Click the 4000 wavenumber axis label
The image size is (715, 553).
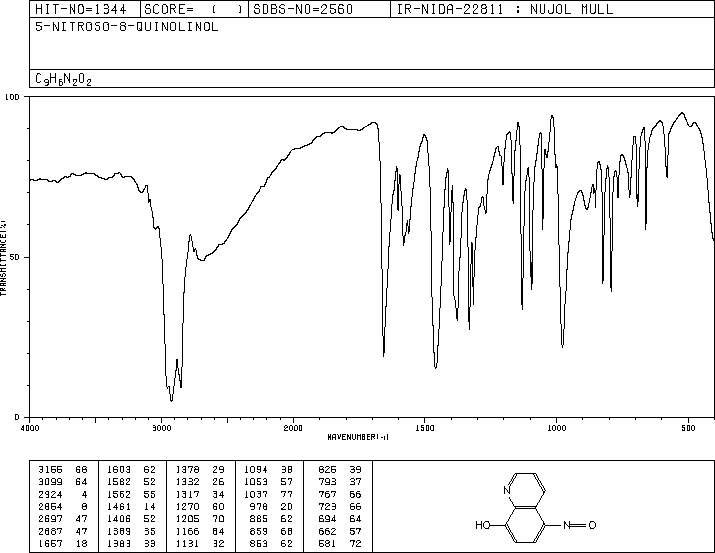pos(30,428)
